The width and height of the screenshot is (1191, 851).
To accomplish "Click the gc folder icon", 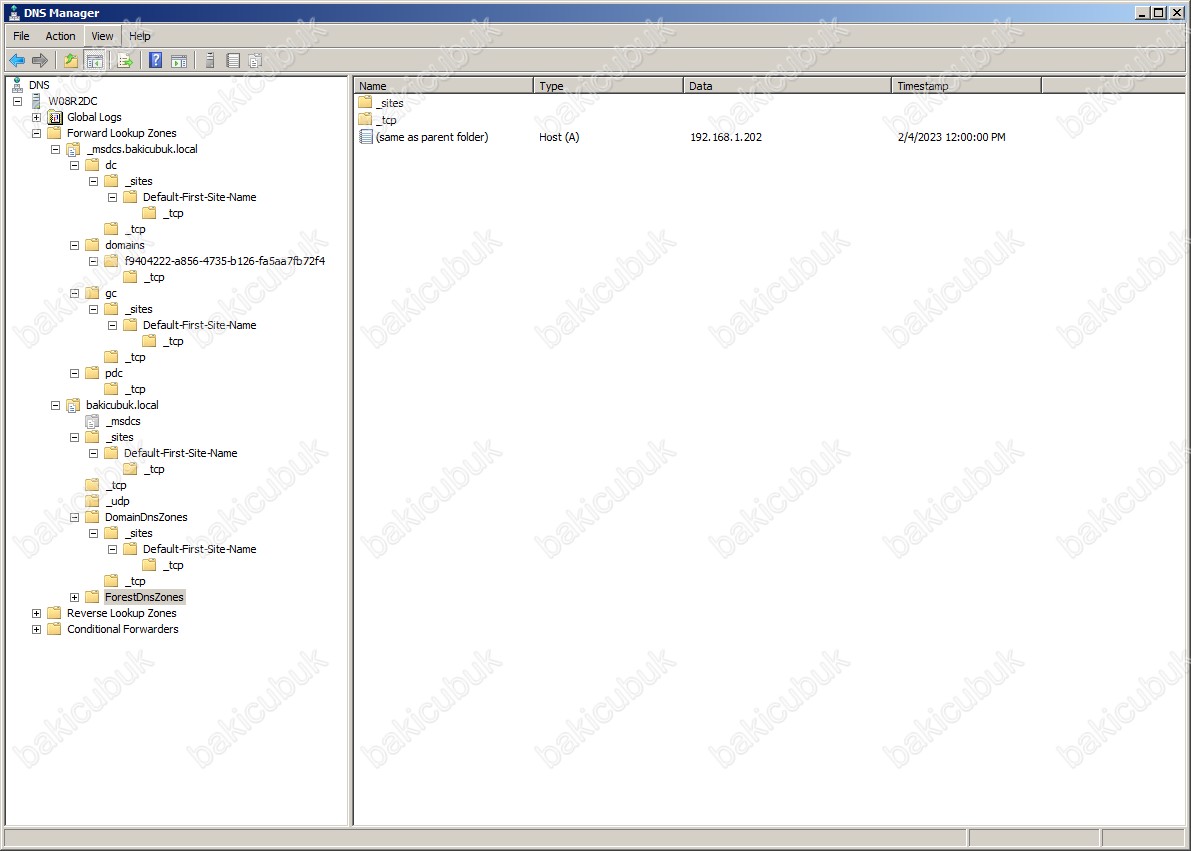I will tap(92, 293).
